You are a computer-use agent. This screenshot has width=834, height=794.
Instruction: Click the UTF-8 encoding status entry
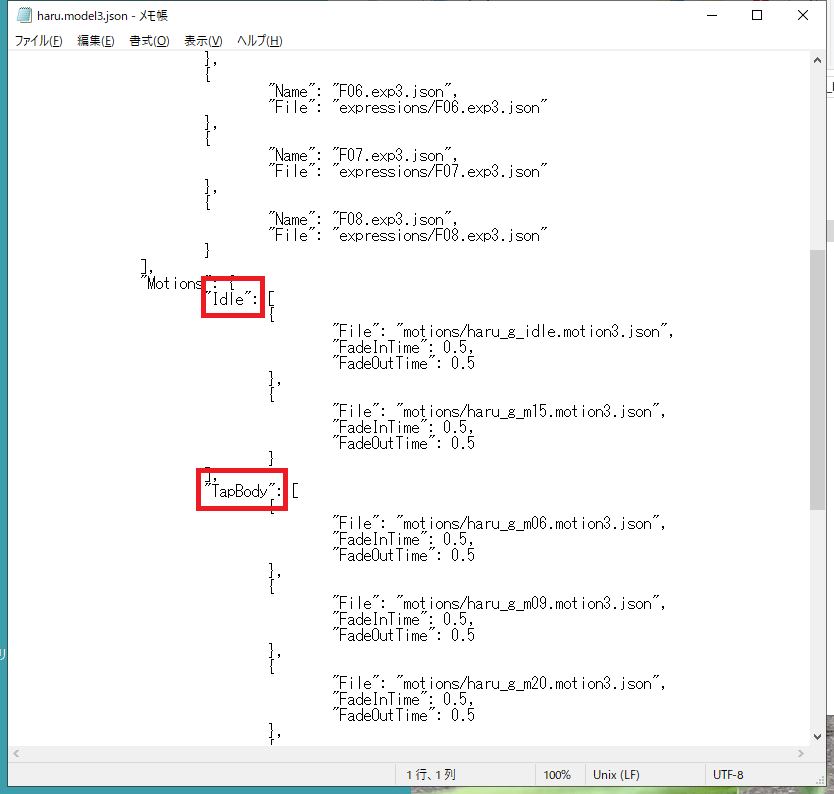tap(728, 775)
